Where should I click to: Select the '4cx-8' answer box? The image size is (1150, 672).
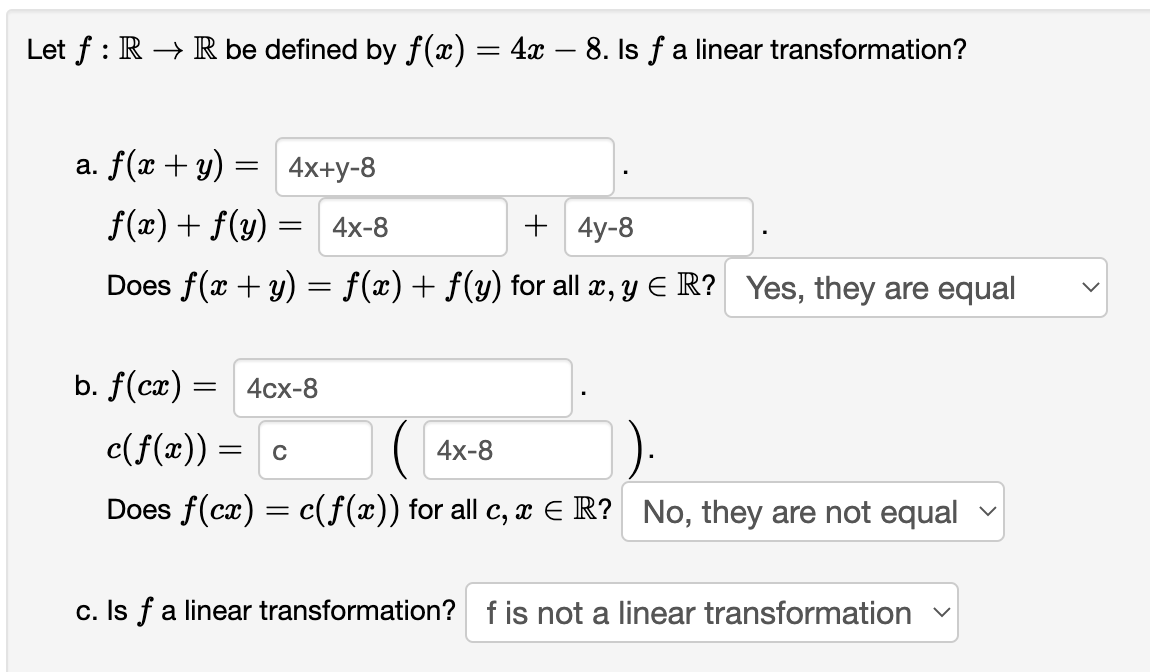click(x=402, y=387)
